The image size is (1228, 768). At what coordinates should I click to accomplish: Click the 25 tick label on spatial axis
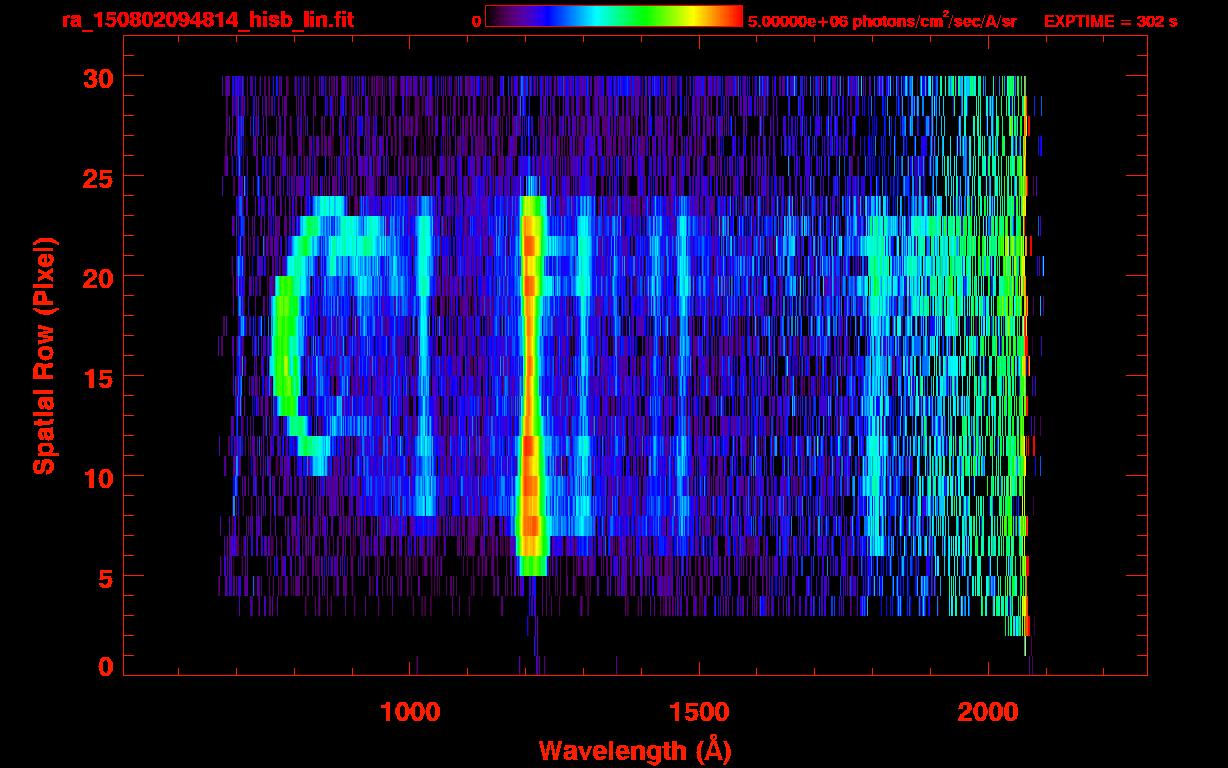97,177
